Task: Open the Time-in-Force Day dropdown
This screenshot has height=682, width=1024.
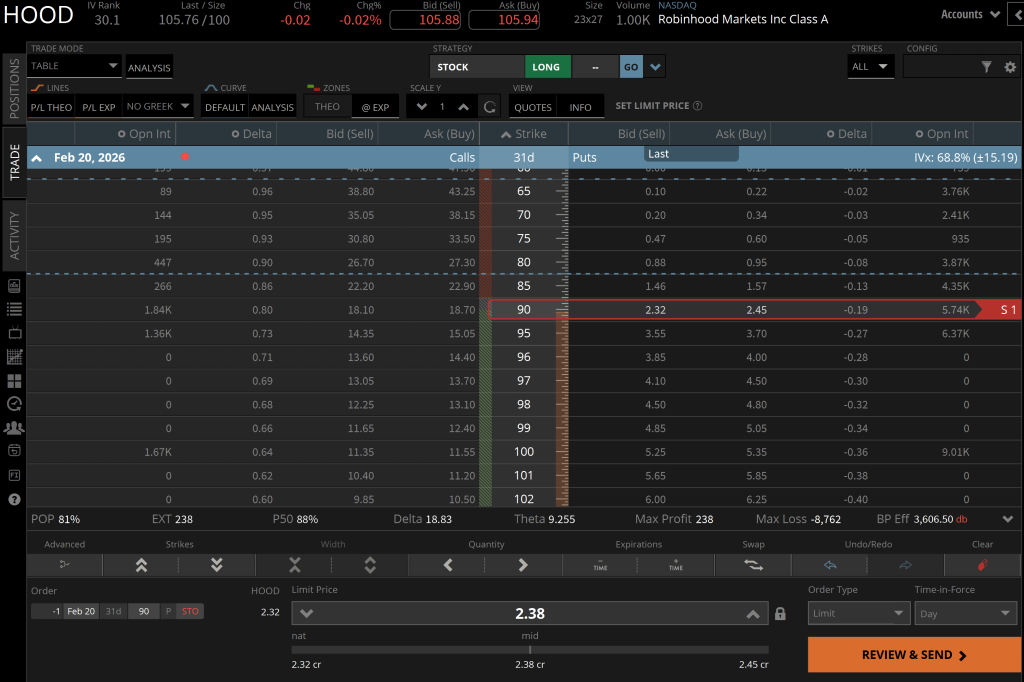Action: click(x=967, y=613)
